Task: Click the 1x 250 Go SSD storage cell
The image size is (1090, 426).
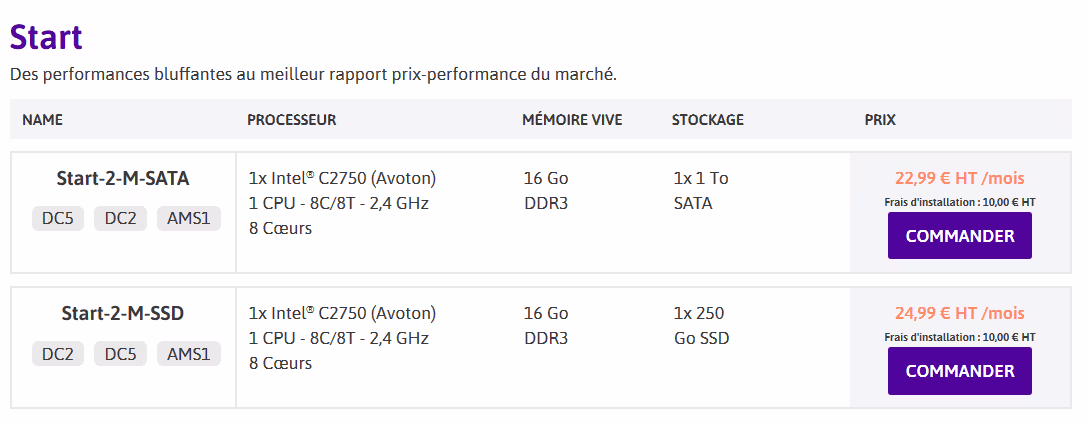Action: click(x=701, y=325)
